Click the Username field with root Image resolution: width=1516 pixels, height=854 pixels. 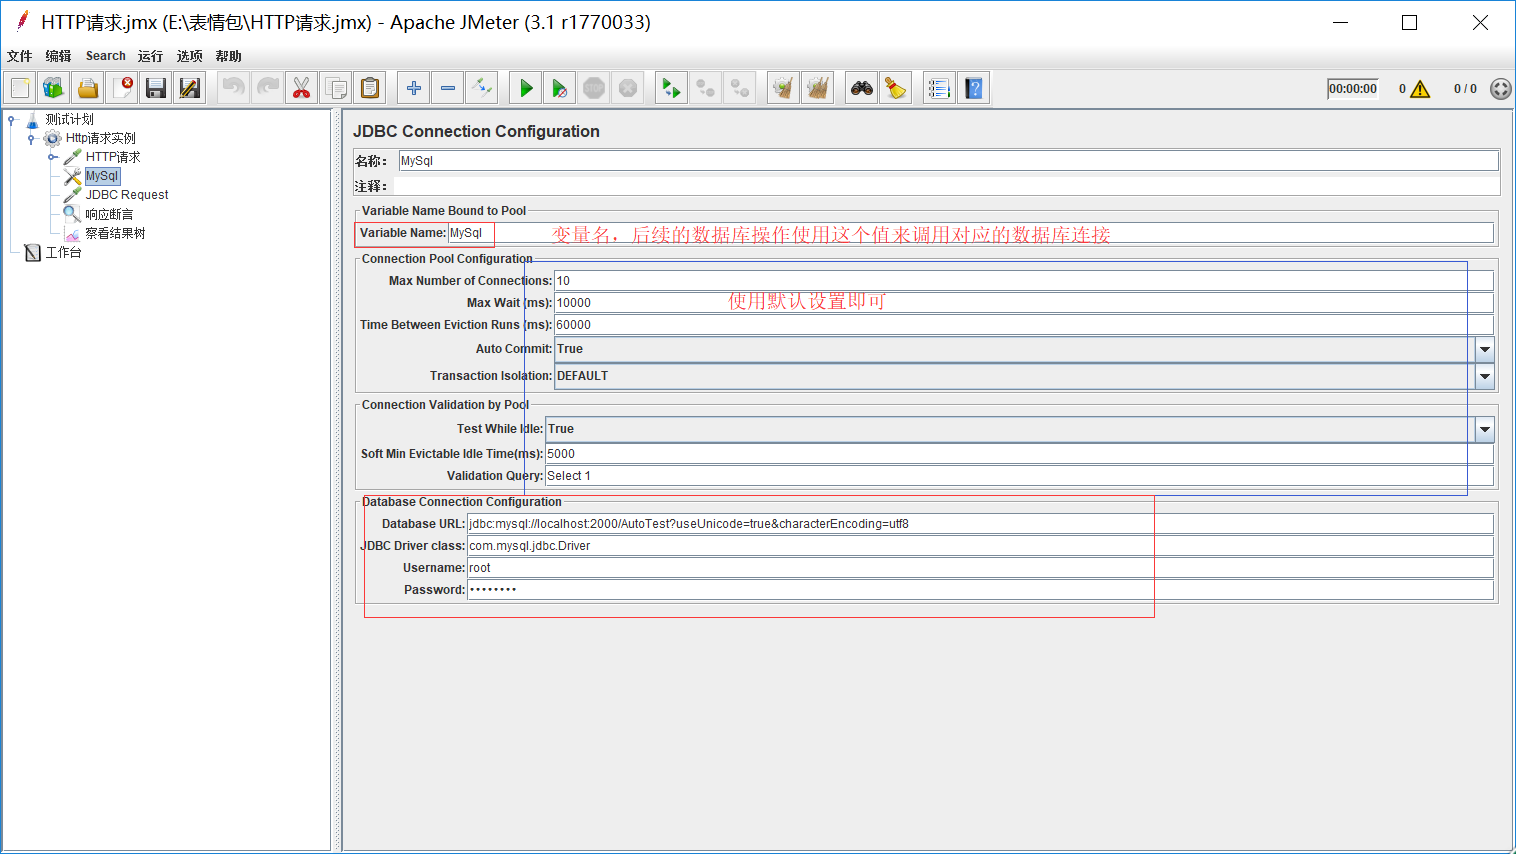point(980,568)
